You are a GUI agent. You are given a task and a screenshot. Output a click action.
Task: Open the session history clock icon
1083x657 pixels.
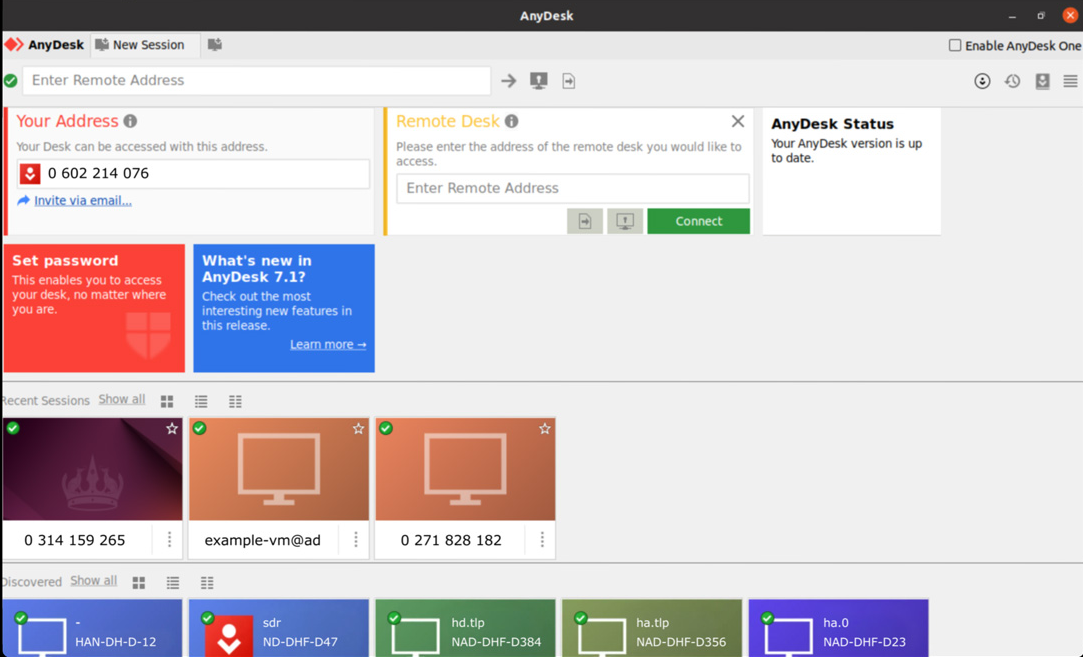1013,81
